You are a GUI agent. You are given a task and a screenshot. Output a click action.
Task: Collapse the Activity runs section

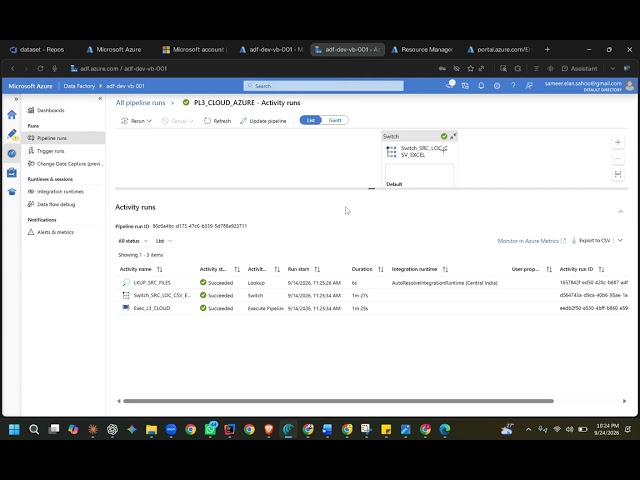coord(621,211)
